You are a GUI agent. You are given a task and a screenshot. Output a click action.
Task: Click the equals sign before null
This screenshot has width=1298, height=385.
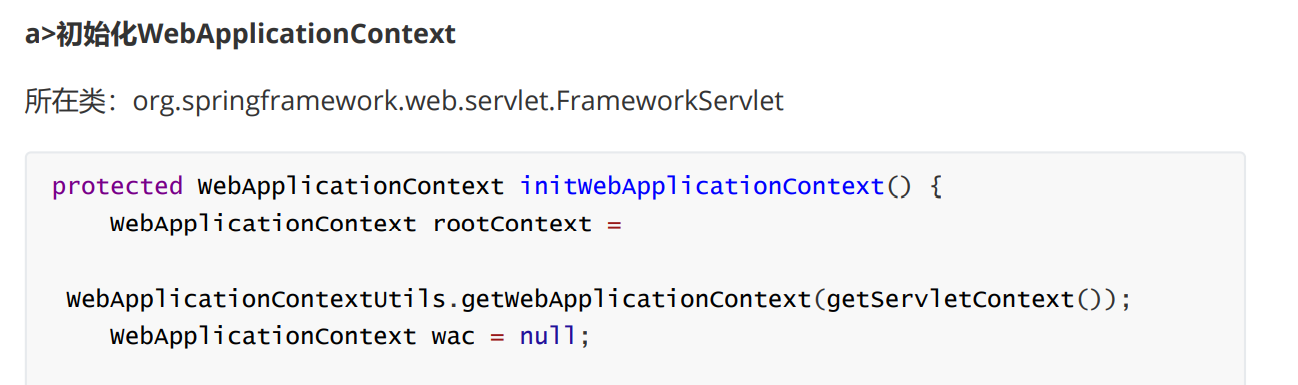(497, 337)
